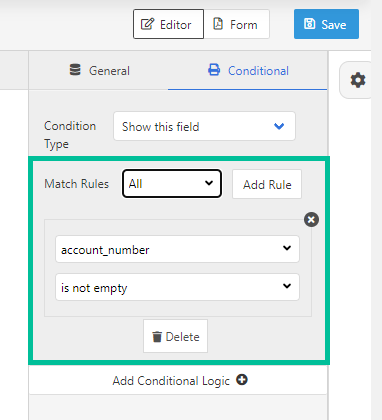Switch to Form view
This screenshot has width=382, height=420.
[x=237, y=24]
